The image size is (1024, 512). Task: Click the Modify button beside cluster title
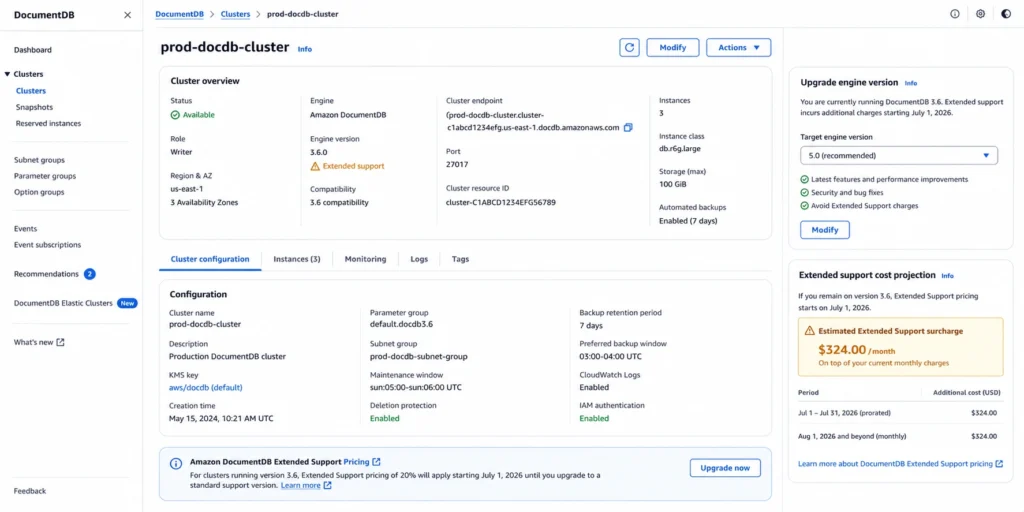[673, 48]
